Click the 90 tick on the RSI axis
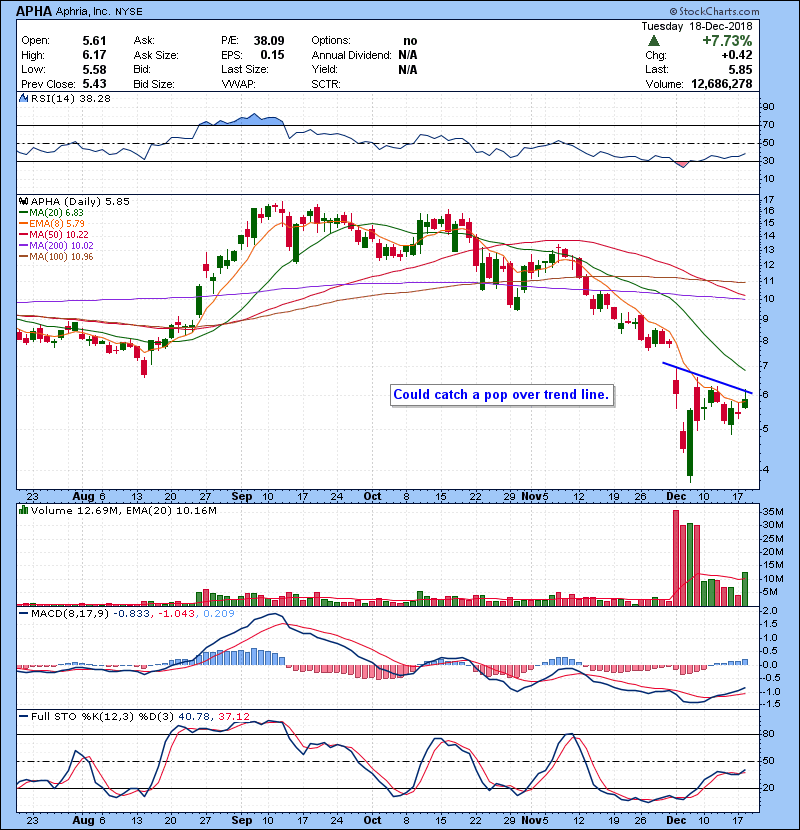The height and width of the screenshot is (830, 800). [768, 107]
